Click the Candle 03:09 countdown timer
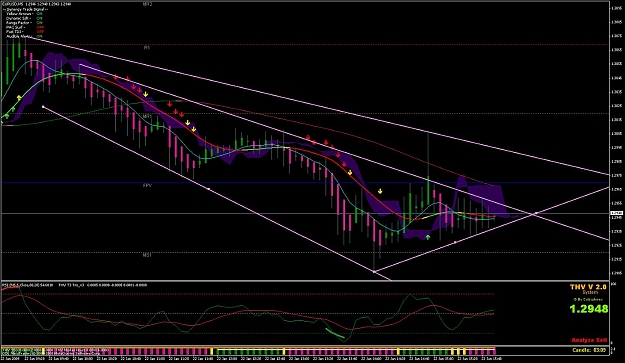This screenshot has height=363, width=625. [590, 350]
